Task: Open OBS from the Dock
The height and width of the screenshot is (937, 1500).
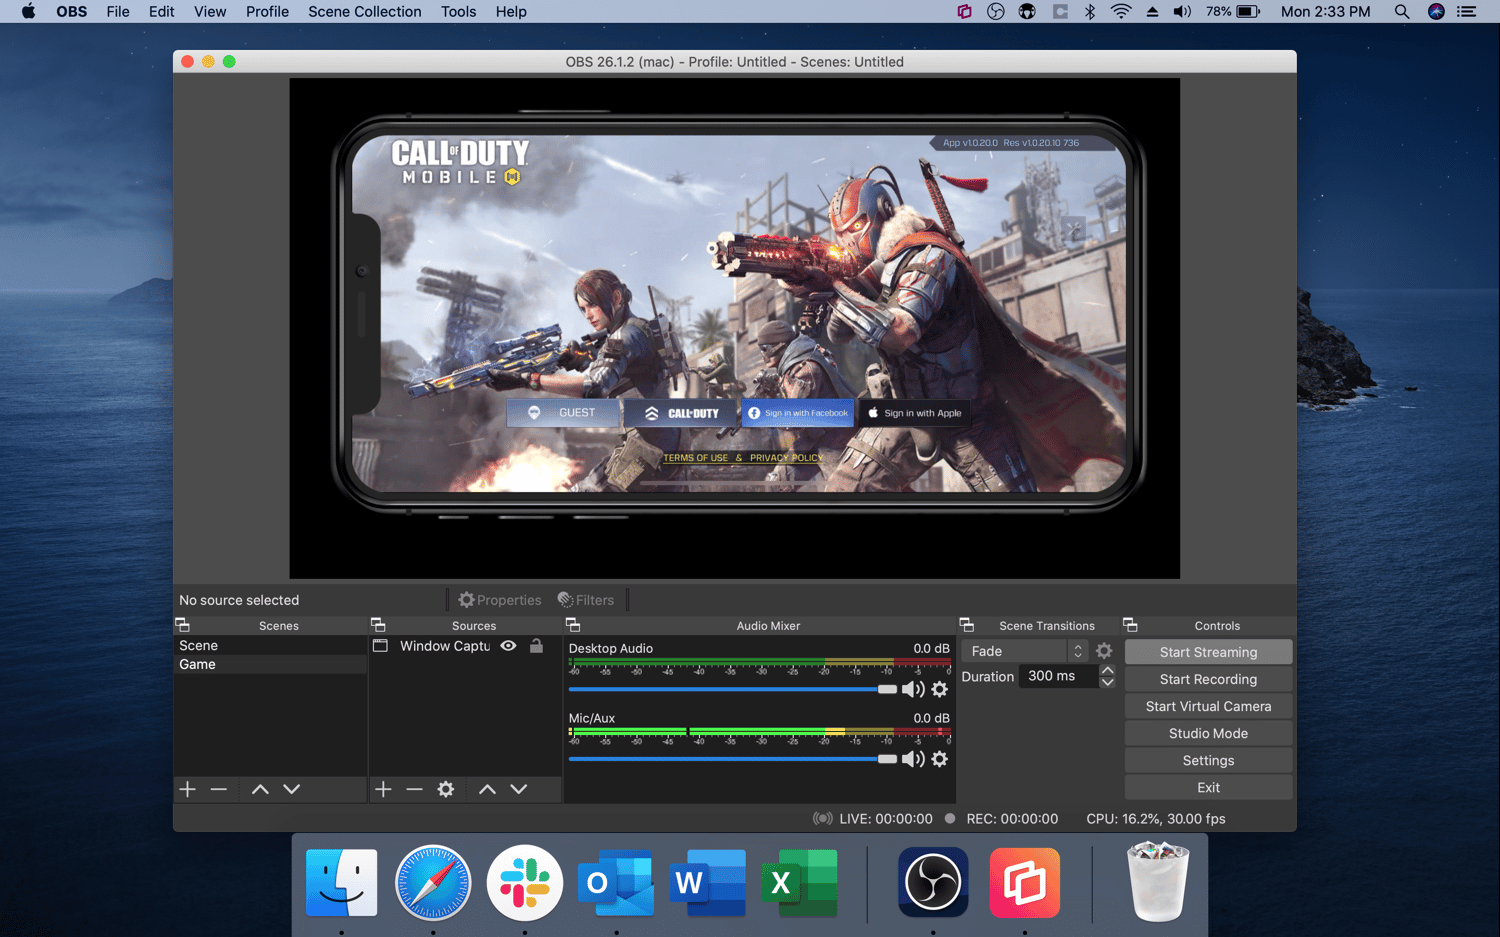Action: tap(932, 882)
